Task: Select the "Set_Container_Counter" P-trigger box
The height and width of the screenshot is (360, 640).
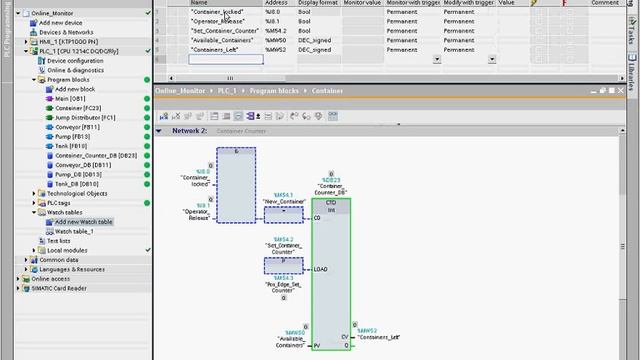Action: (x=284, y=266)
